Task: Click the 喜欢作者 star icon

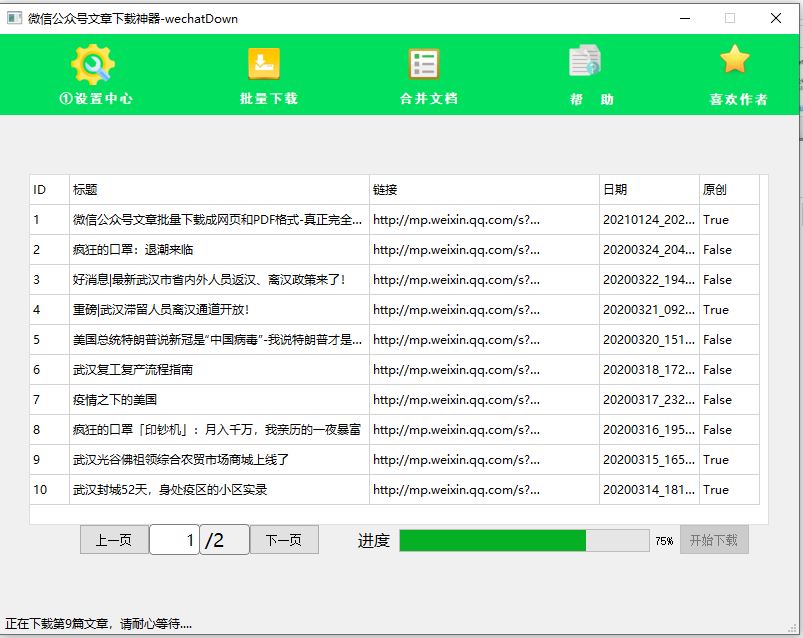Action: 735,59
